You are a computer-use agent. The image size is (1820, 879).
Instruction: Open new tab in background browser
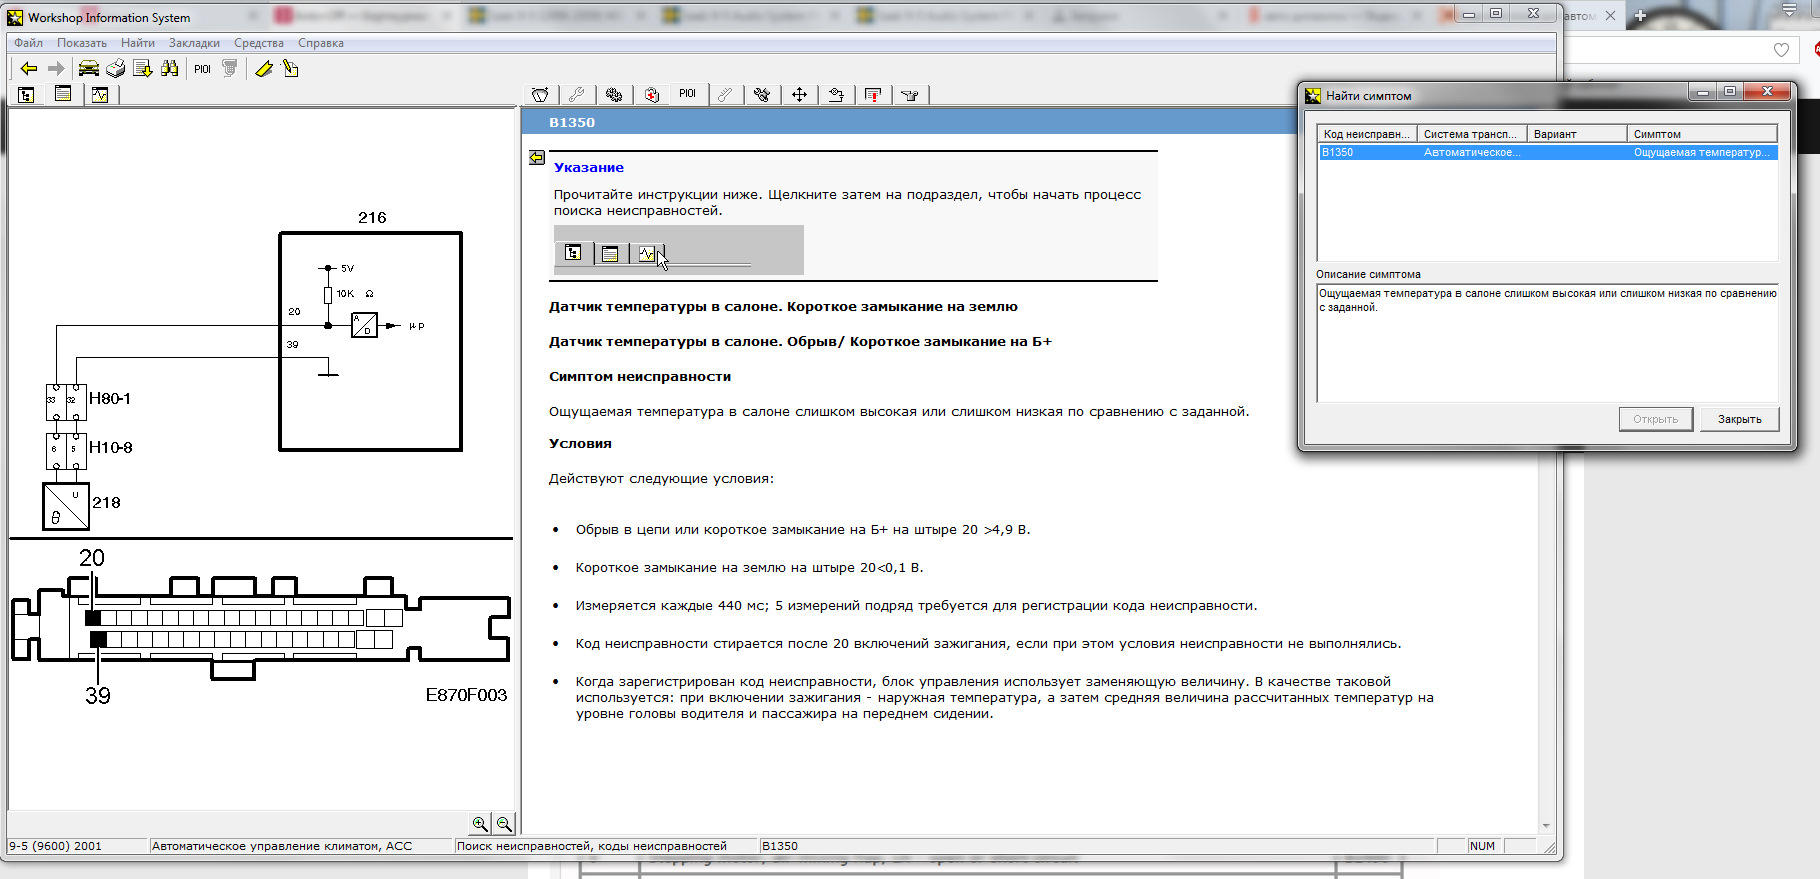pos(1641,15)
